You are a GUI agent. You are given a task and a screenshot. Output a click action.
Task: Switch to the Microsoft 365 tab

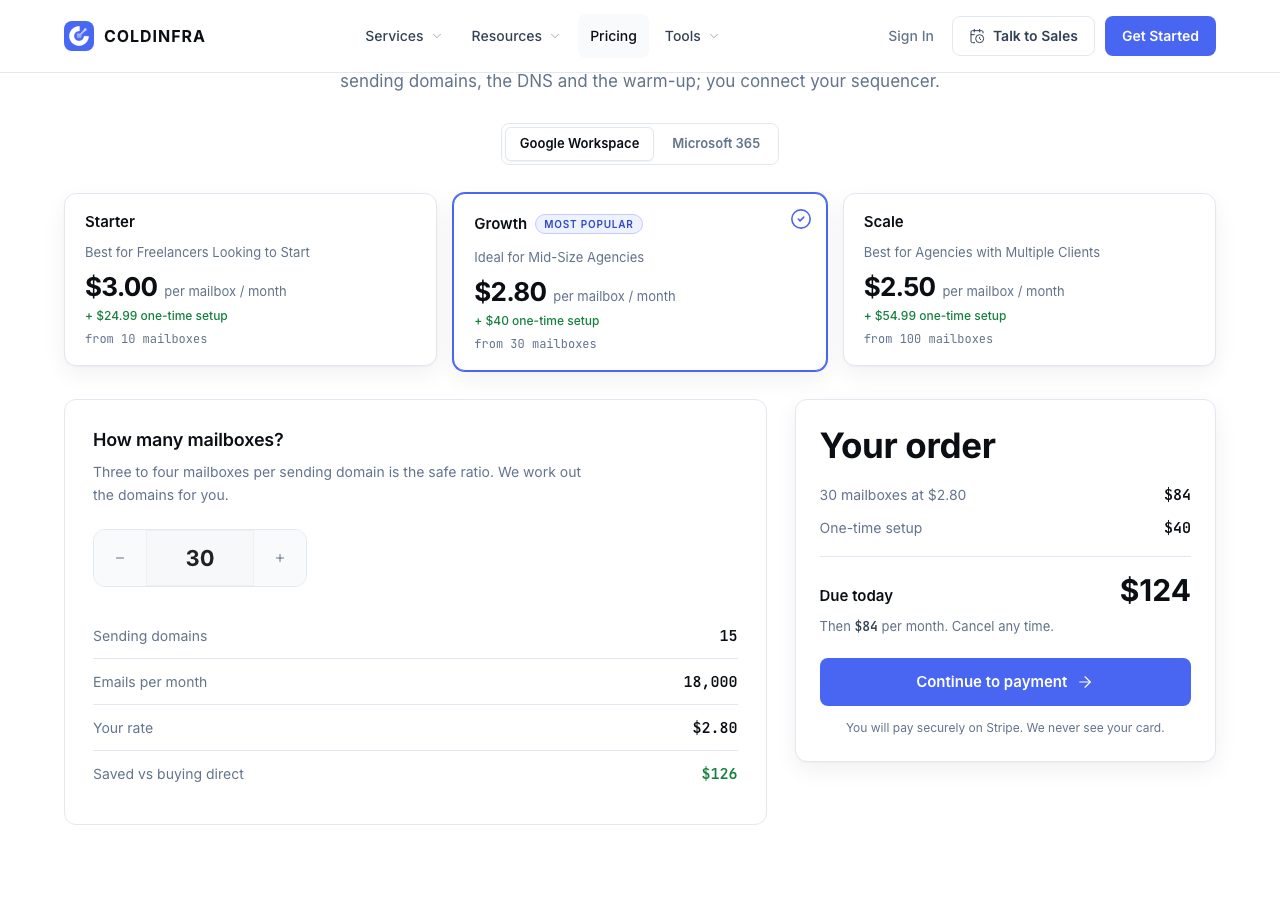pos(716,143)
